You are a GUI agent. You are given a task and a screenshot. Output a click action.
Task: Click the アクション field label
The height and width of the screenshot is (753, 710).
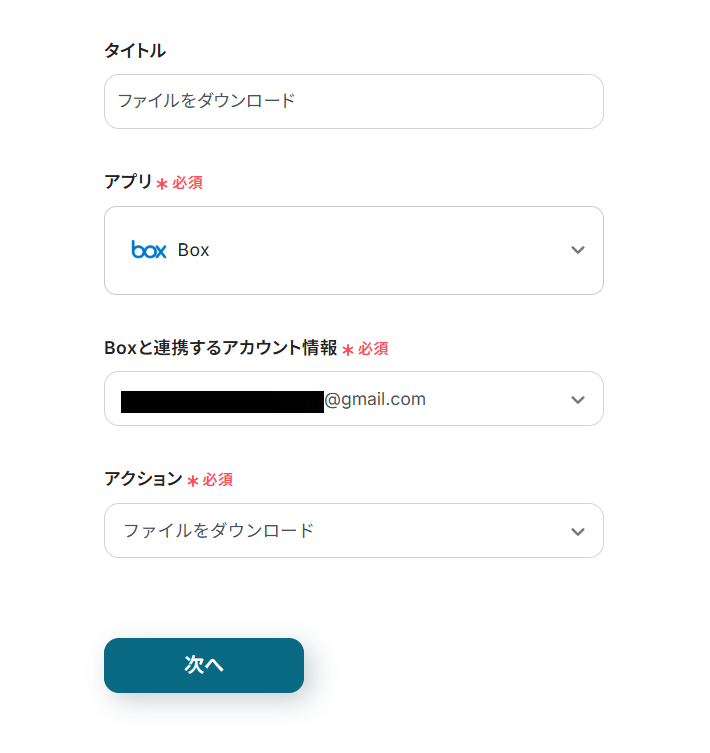point(143,479)
